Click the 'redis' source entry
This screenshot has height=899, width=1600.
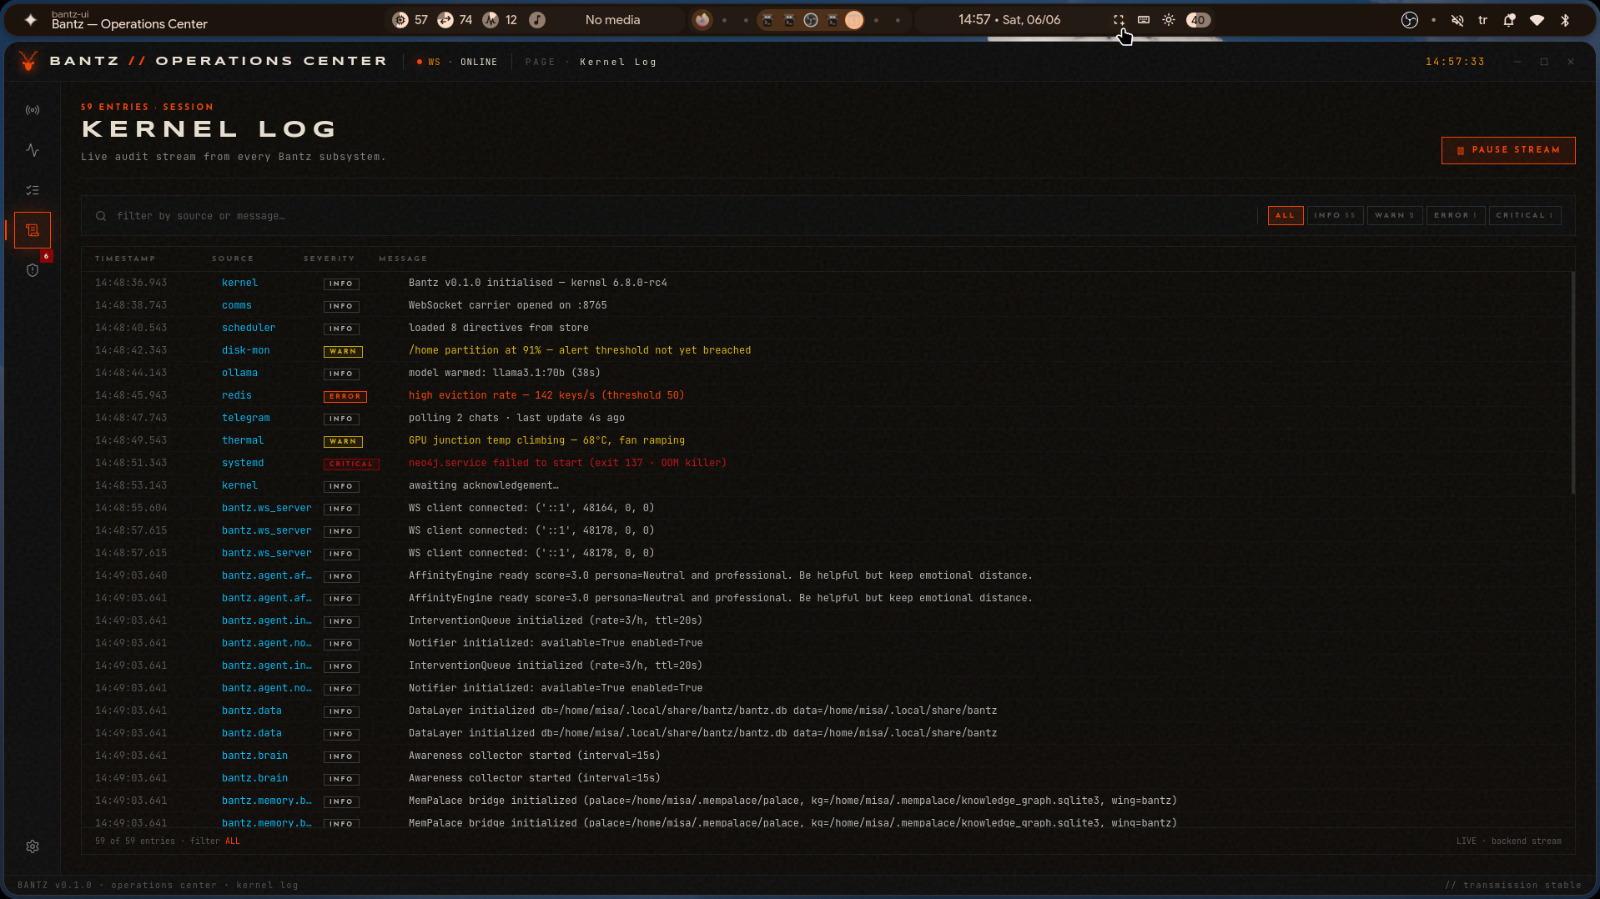point(237,395)
